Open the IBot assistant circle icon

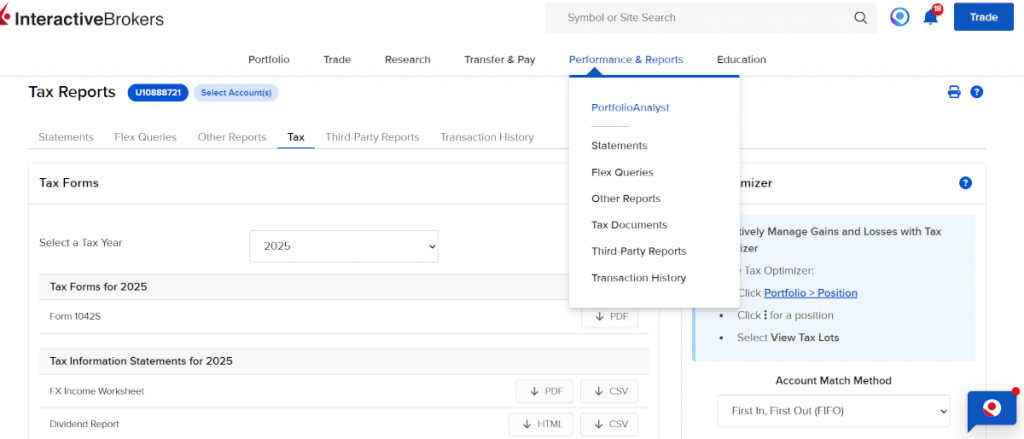[899, 17]
